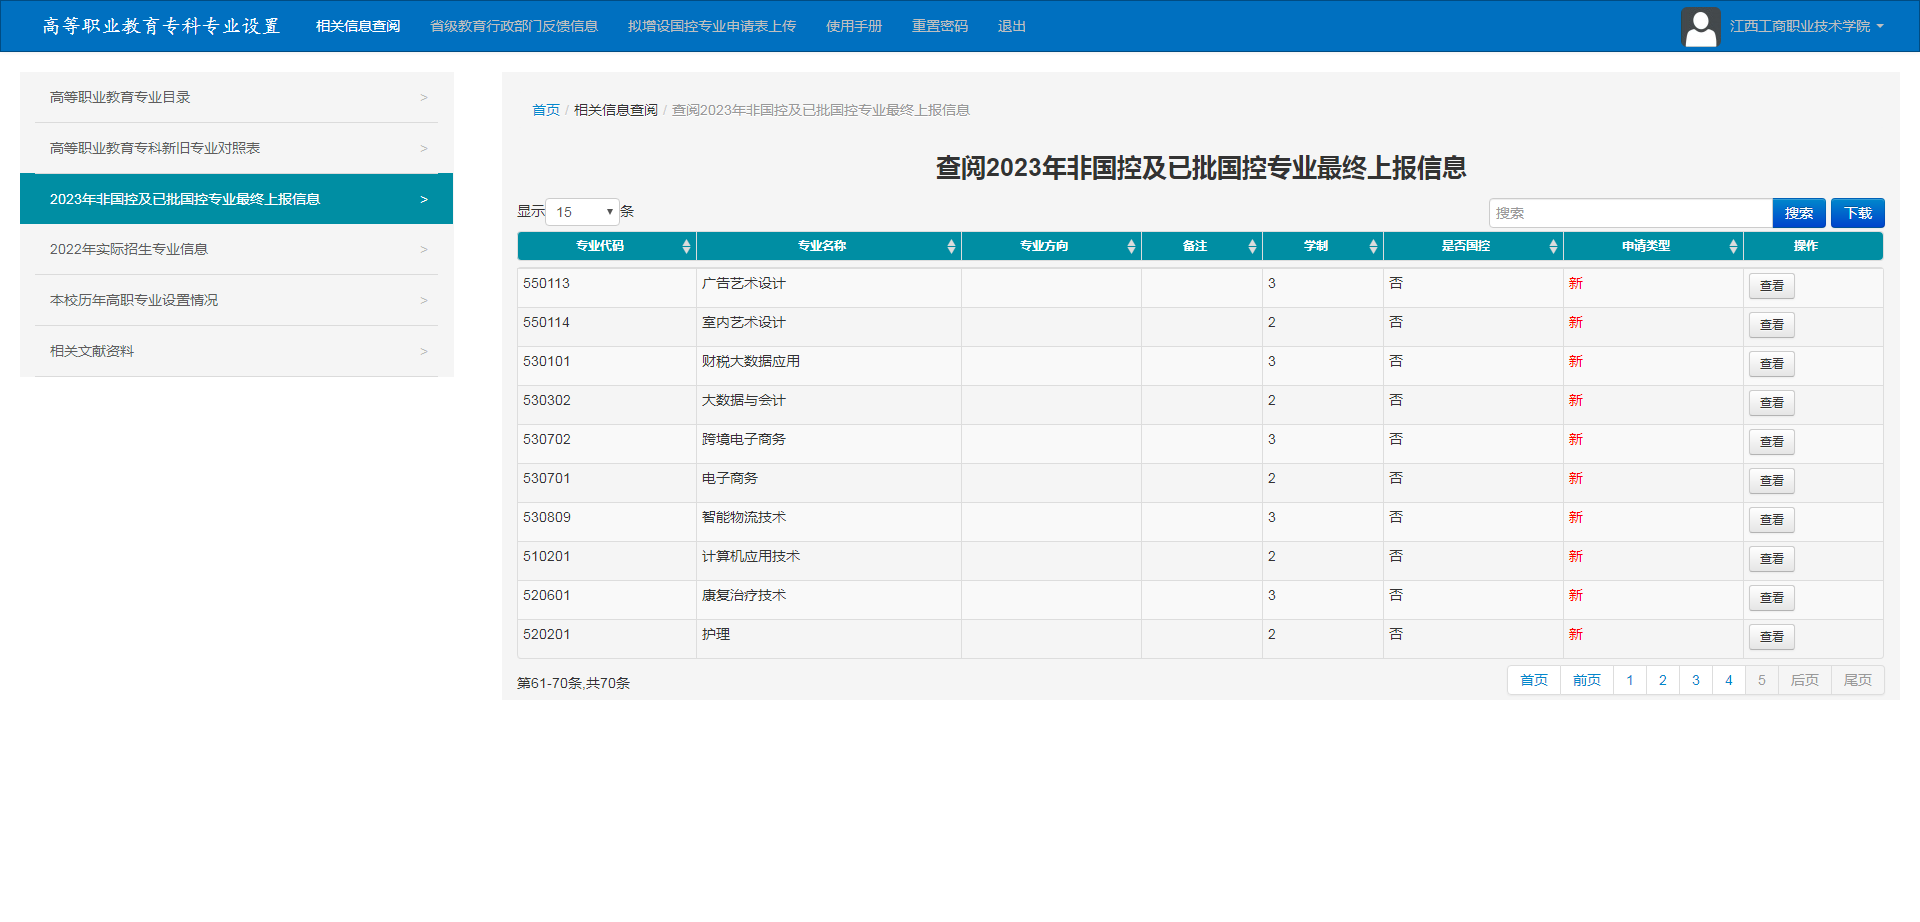
Task: Click 首页 link in breadcrumb
Action: tap(545, 110)
